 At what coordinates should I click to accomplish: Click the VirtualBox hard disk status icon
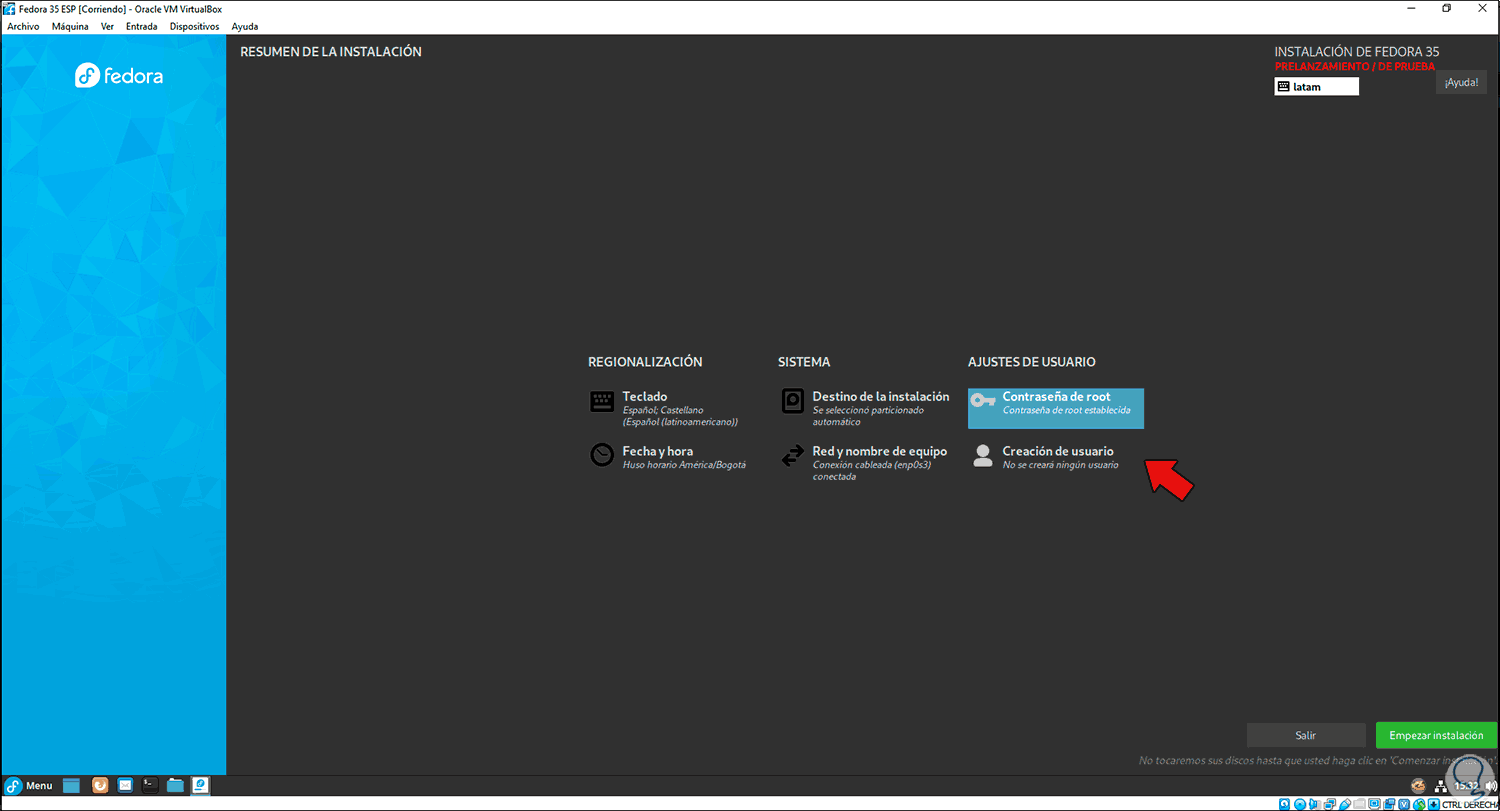tap(1285, 804)
